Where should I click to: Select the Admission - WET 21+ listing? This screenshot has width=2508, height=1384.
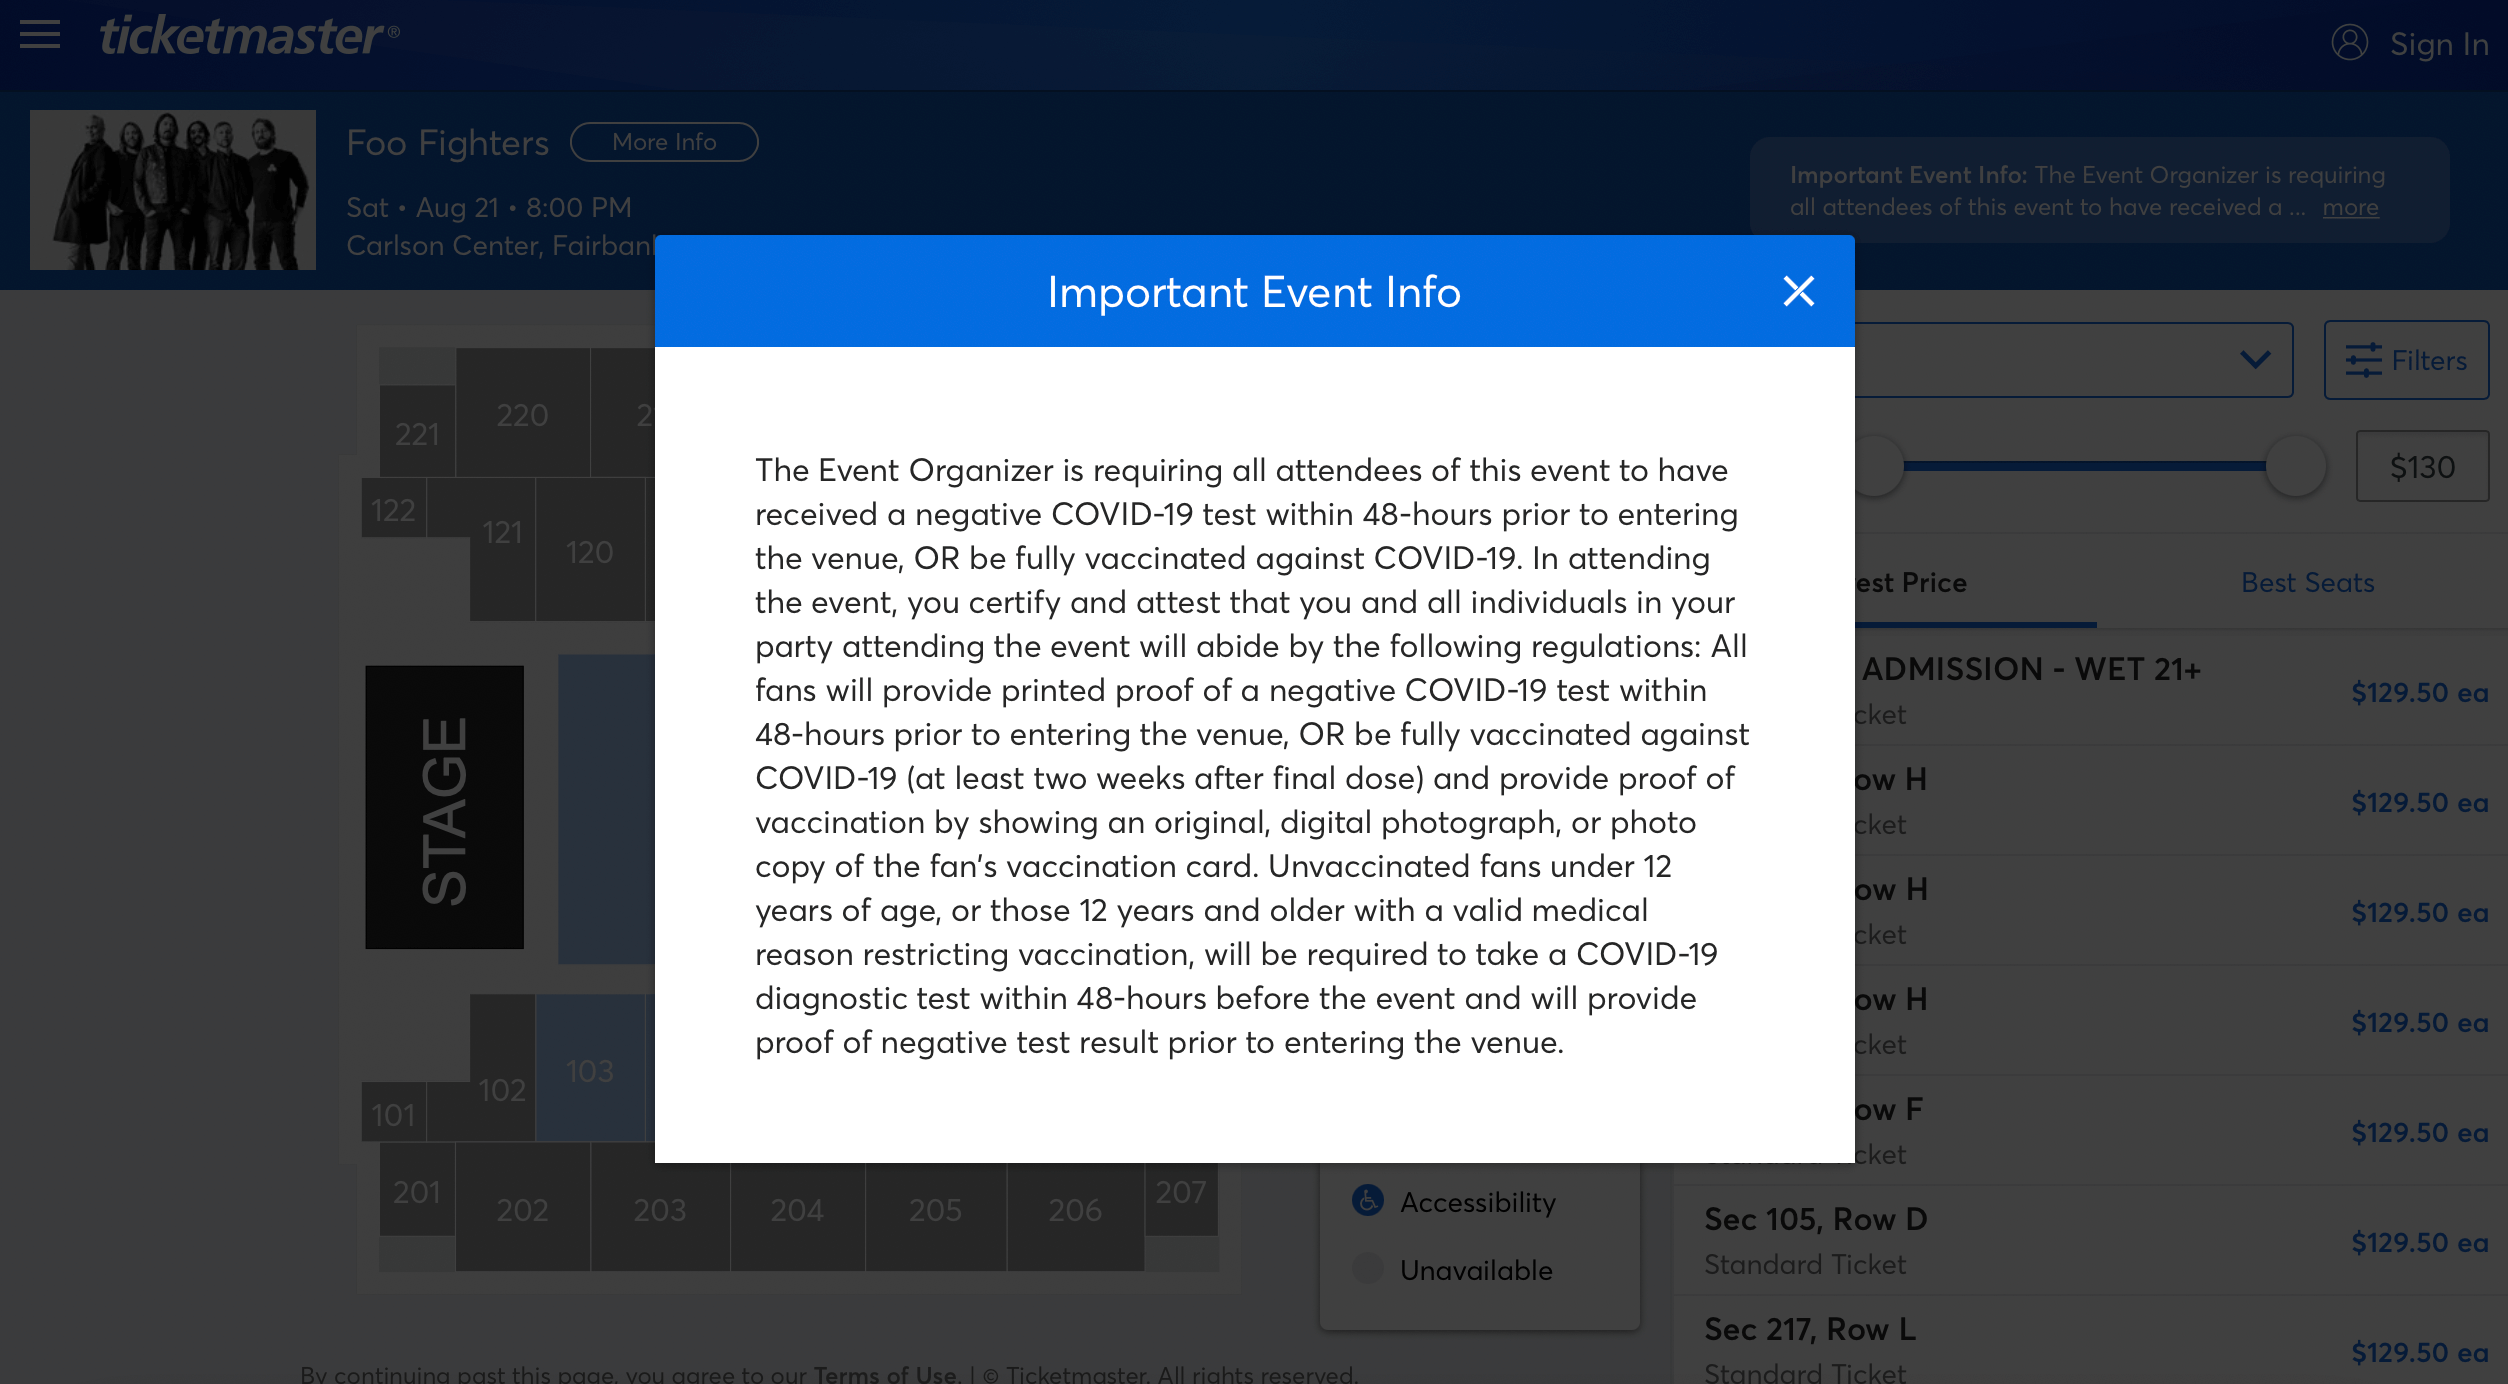(x=2180, y=690)
